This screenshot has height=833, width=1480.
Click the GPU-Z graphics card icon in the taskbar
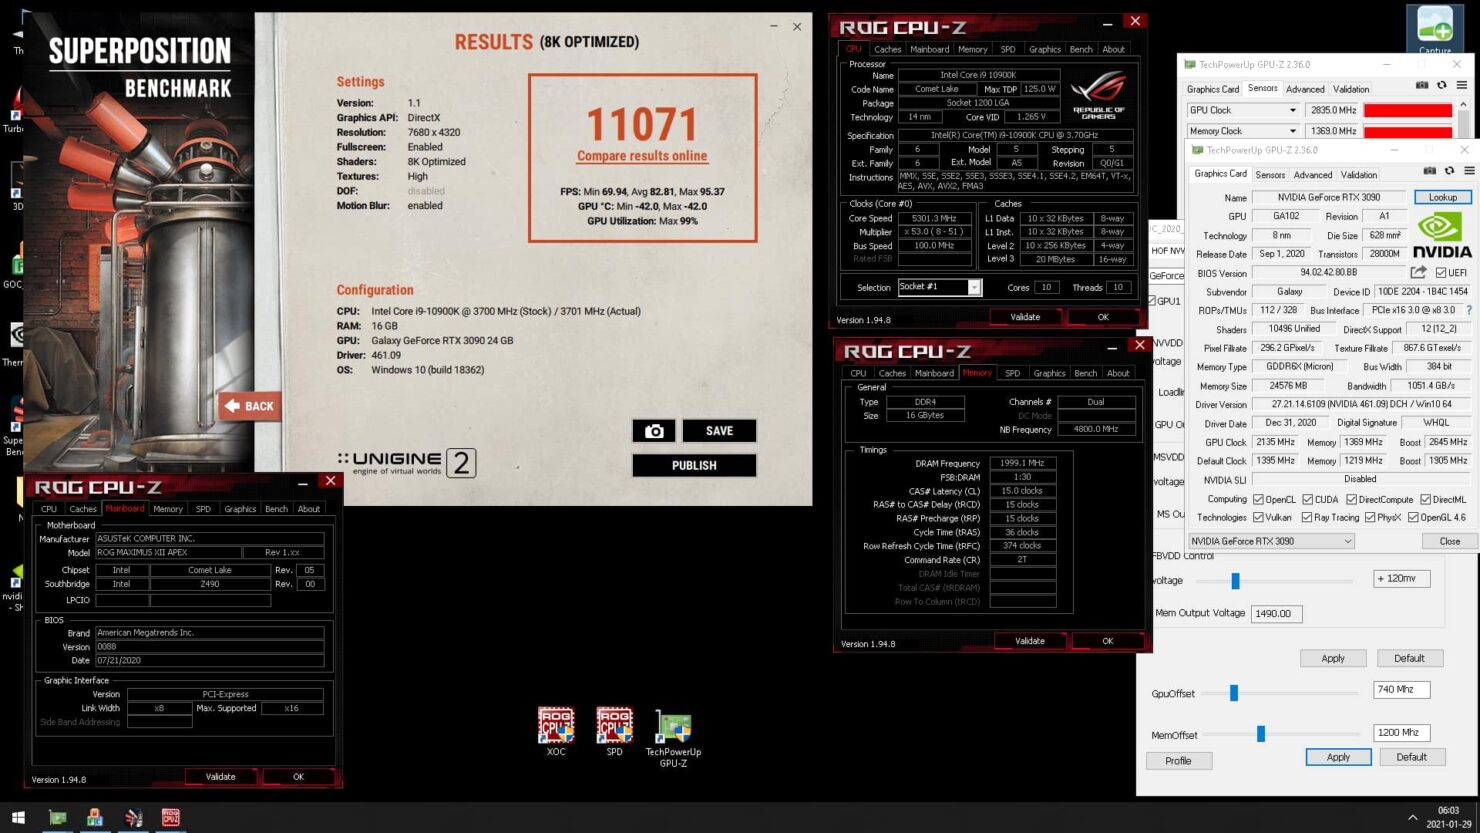pos(58,818)
